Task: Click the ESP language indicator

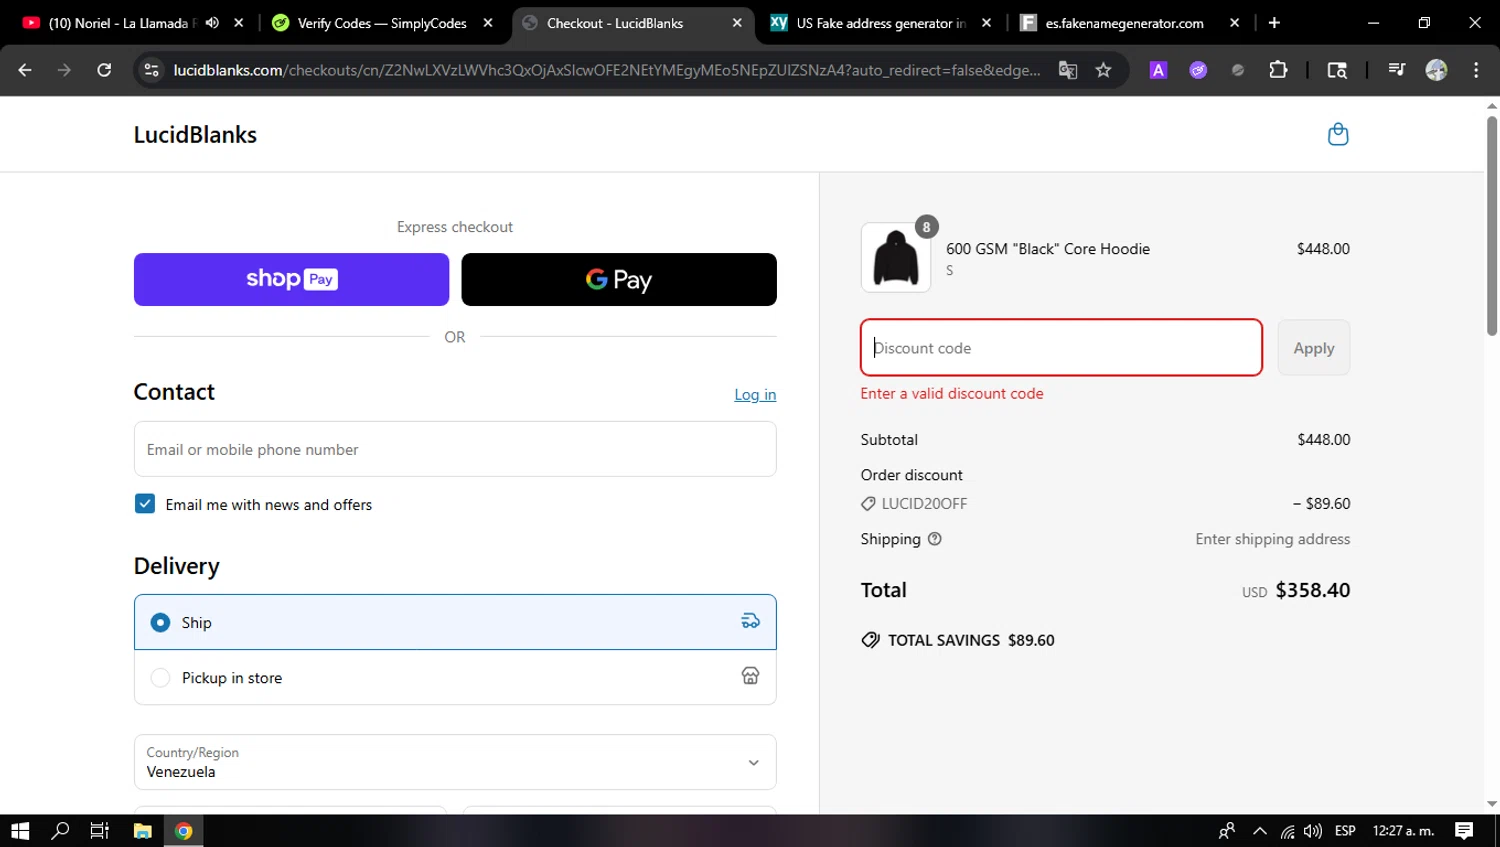Action: point(1345,830)
